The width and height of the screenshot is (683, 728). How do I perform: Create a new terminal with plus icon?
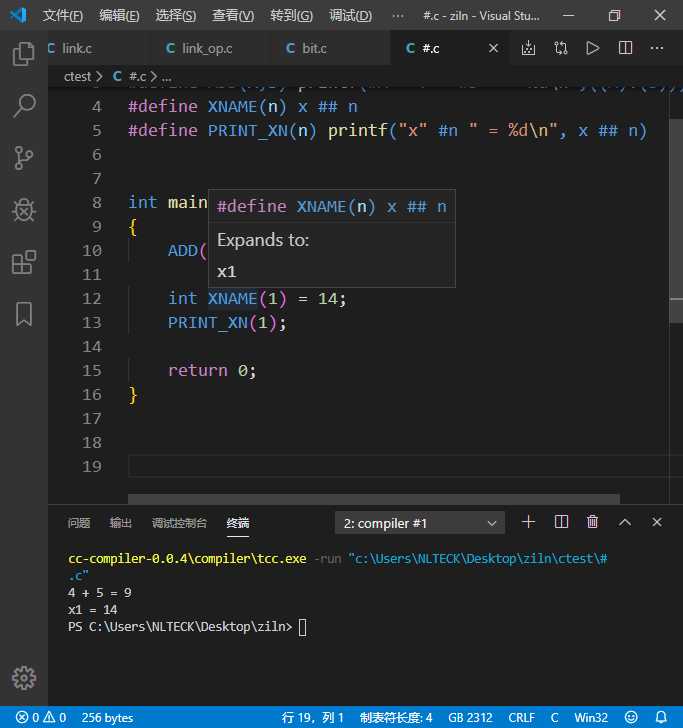[528, 522]
